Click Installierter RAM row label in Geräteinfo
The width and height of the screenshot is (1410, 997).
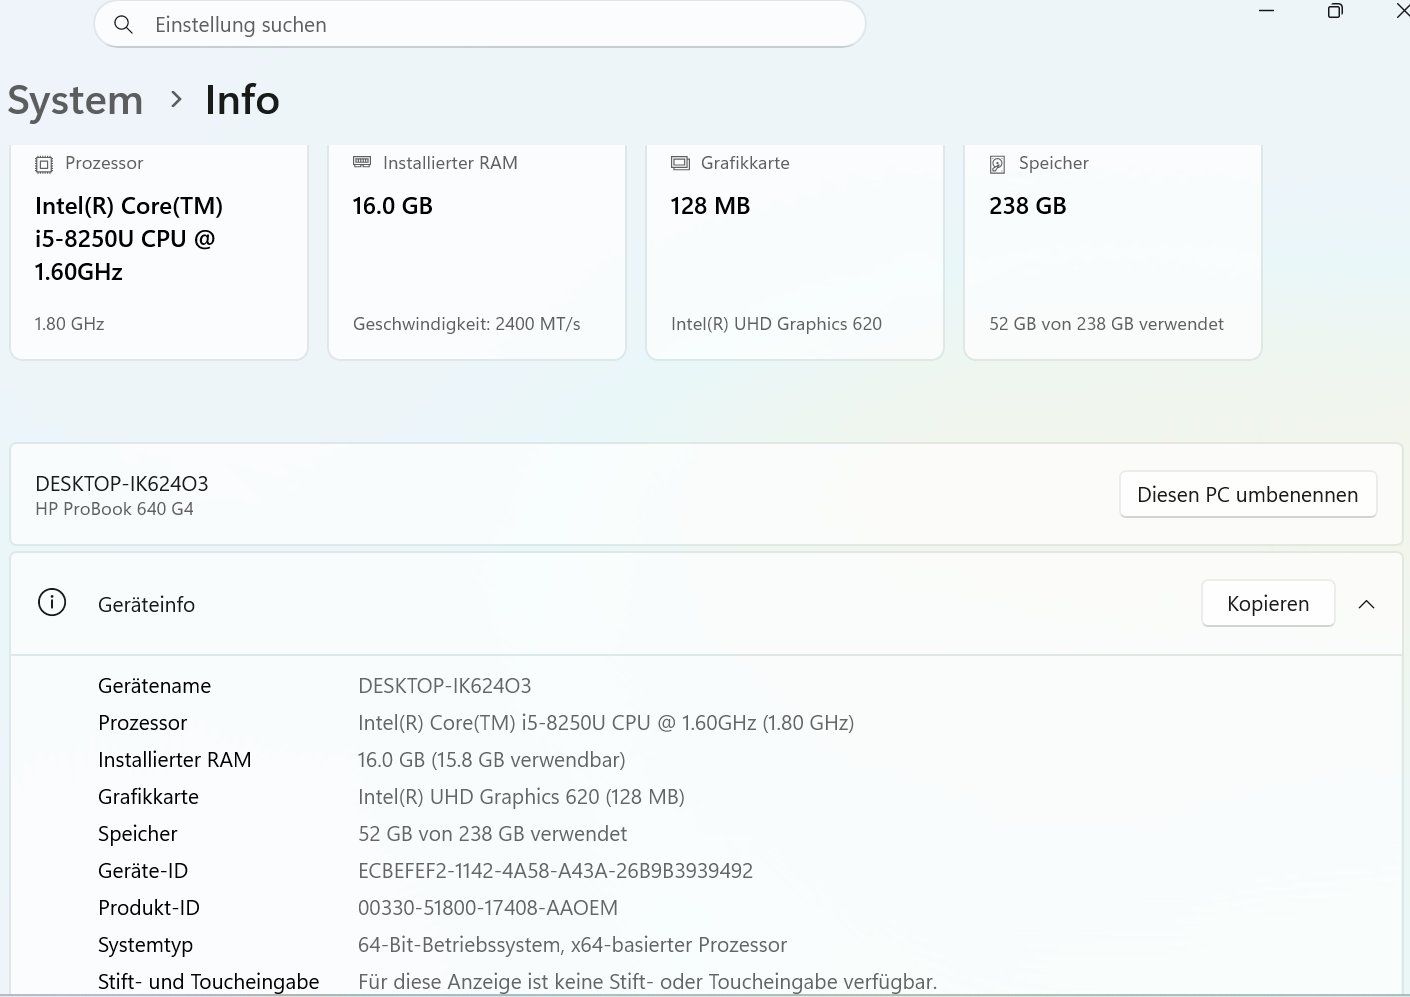[x=174, y=760]
